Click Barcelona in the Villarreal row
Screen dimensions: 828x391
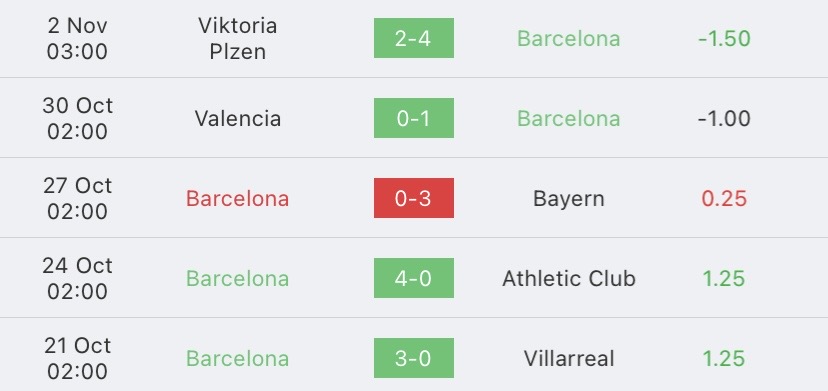[238, 359]
